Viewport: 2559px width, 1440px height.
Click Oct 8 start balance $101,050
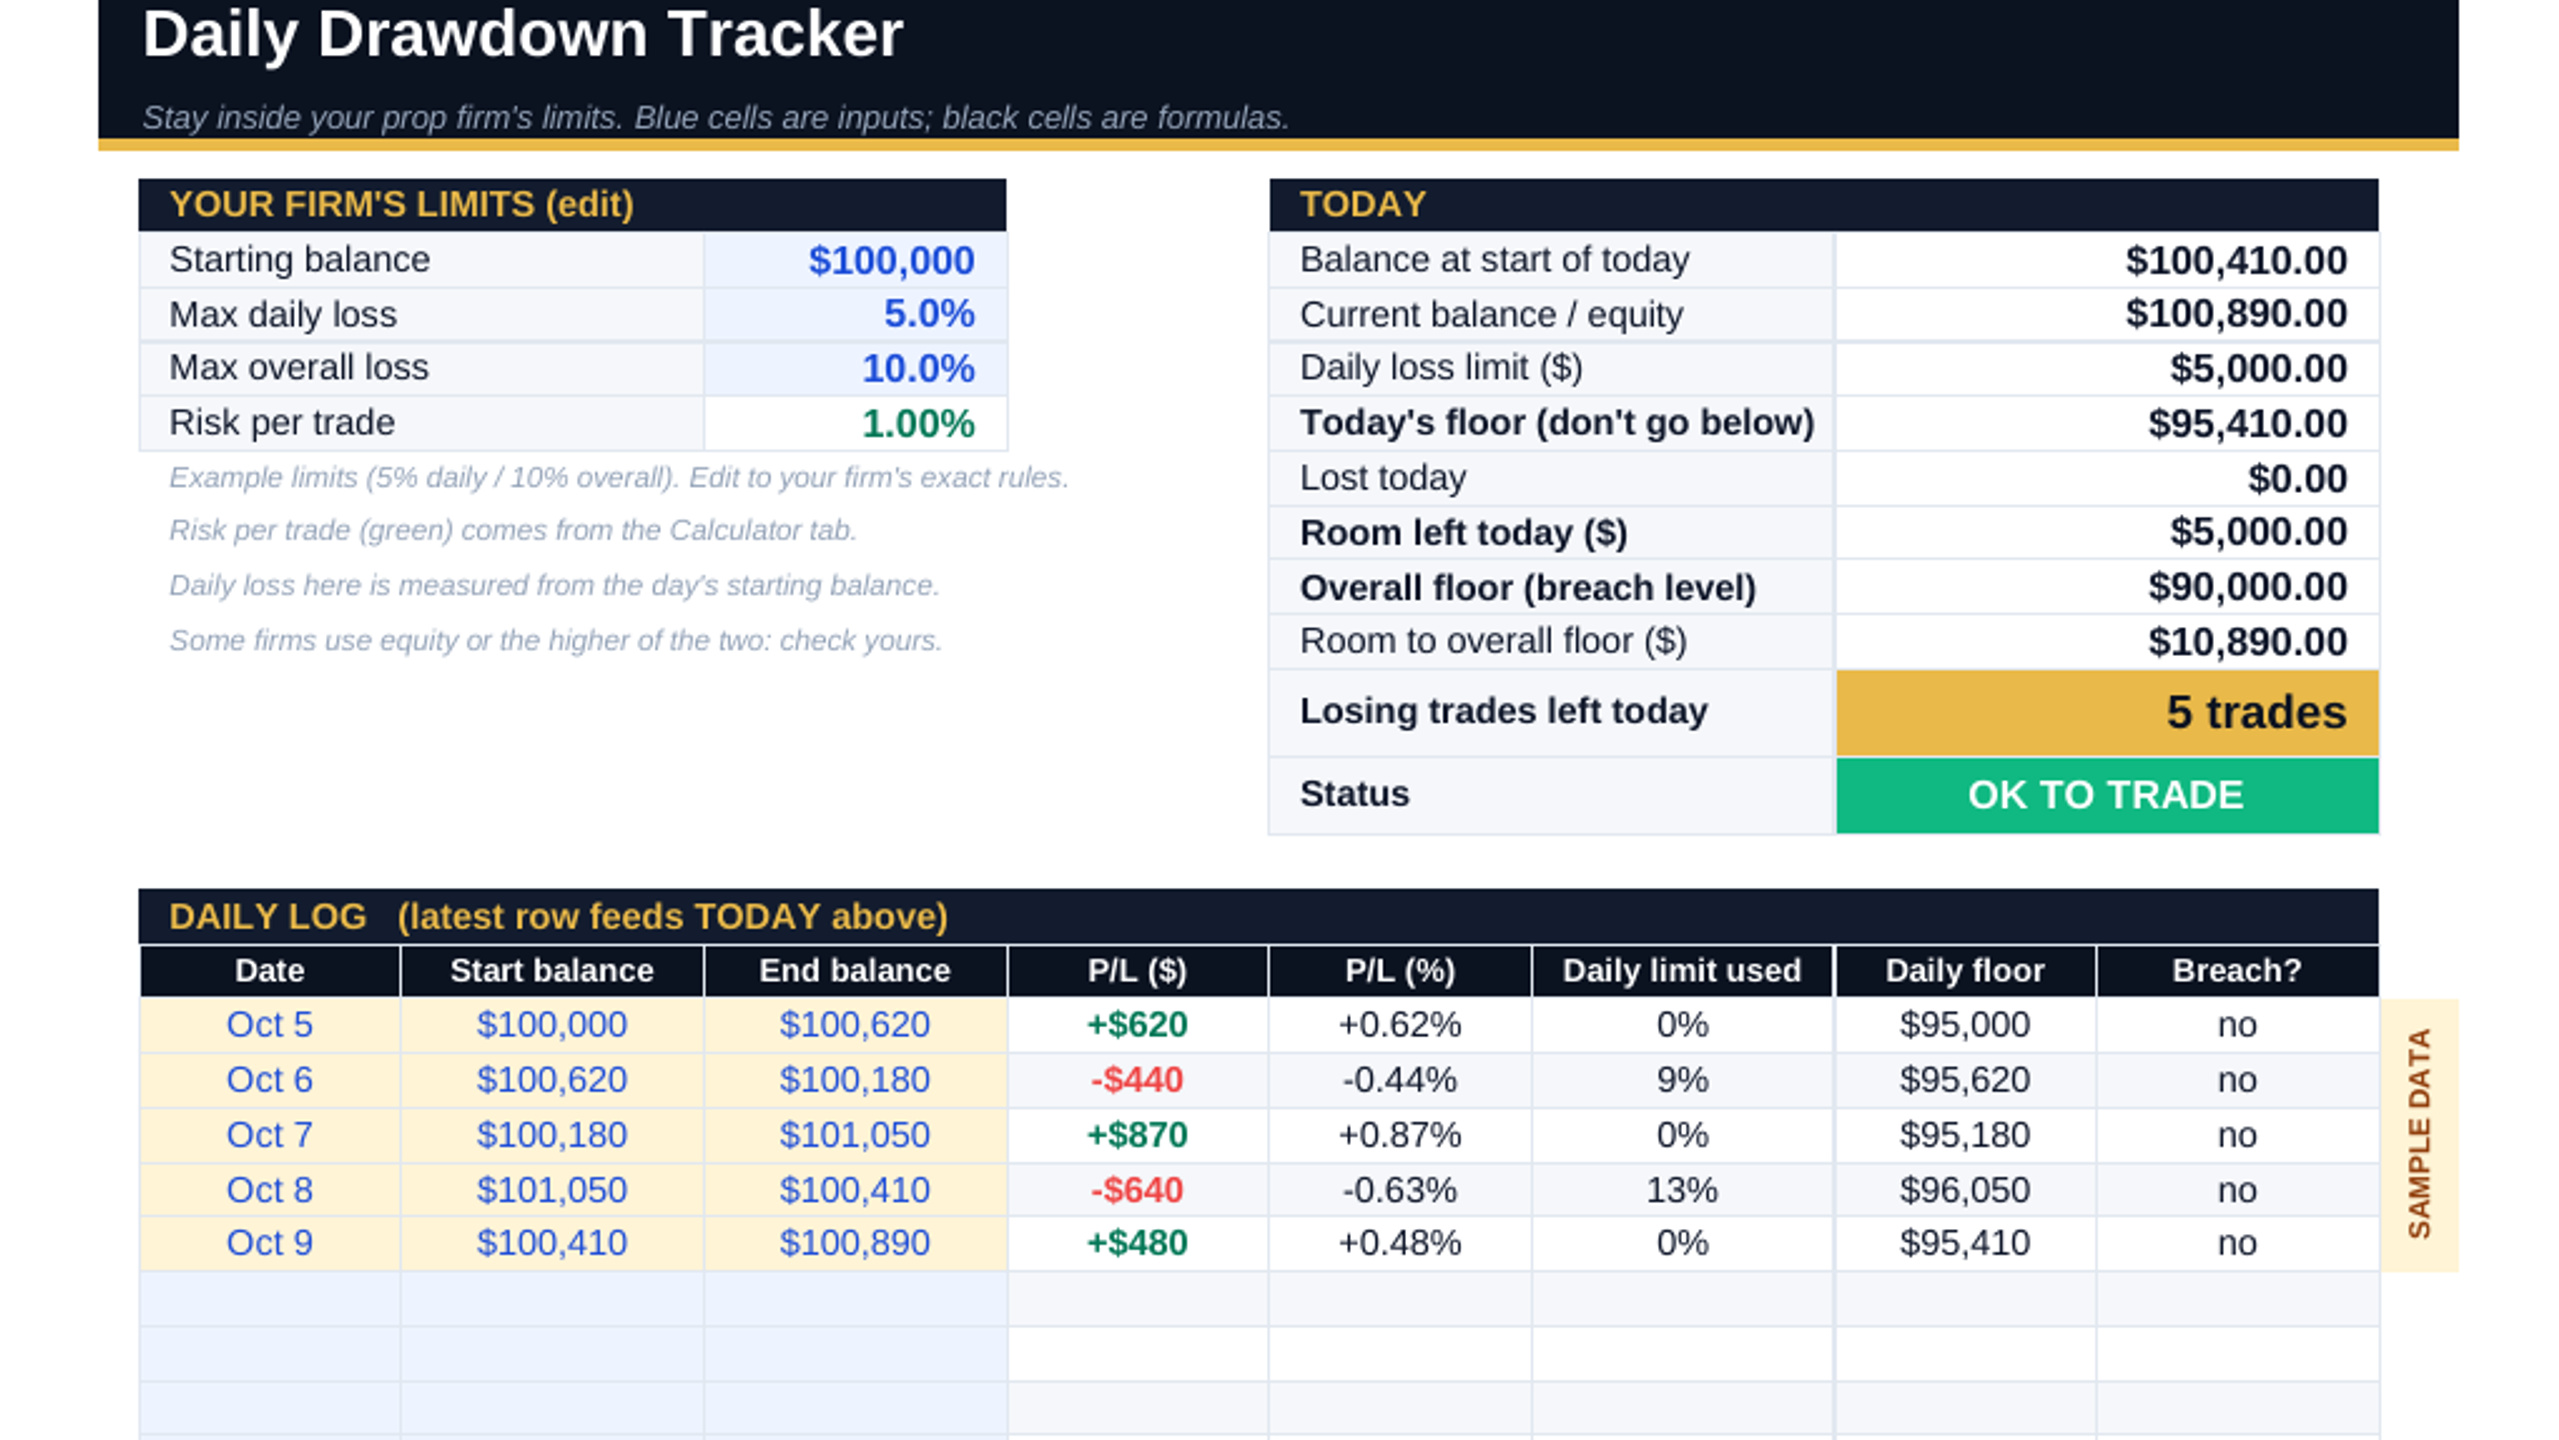click(x=552, y=1190)
